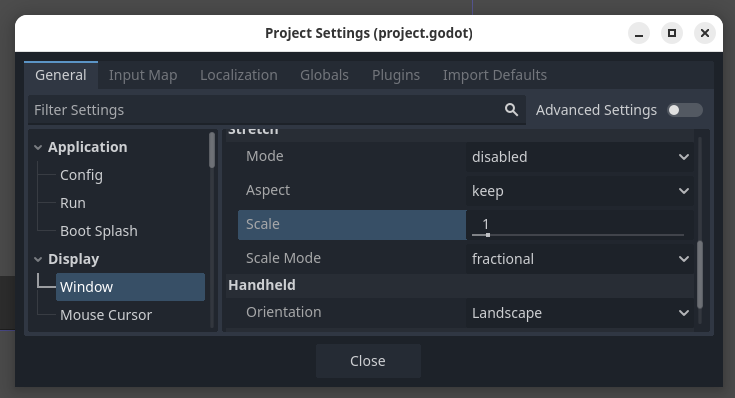This screenshot has width=735, height=398.
Task: Open the Scale Mode dropdown showing fractional
Action: [x=580, y=259]
